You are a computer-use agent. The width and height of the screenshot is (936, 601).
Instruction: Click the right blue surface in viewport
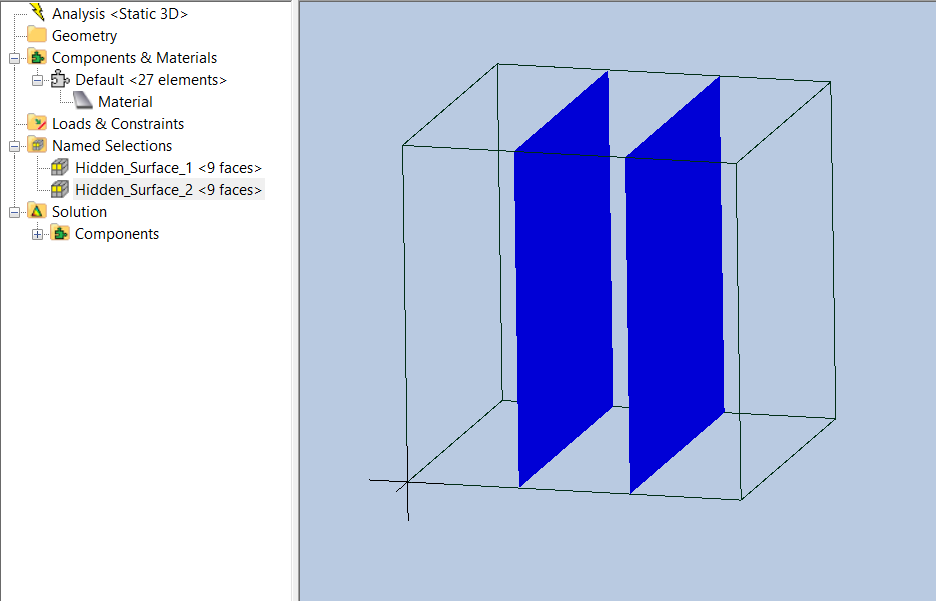[675, 286]
